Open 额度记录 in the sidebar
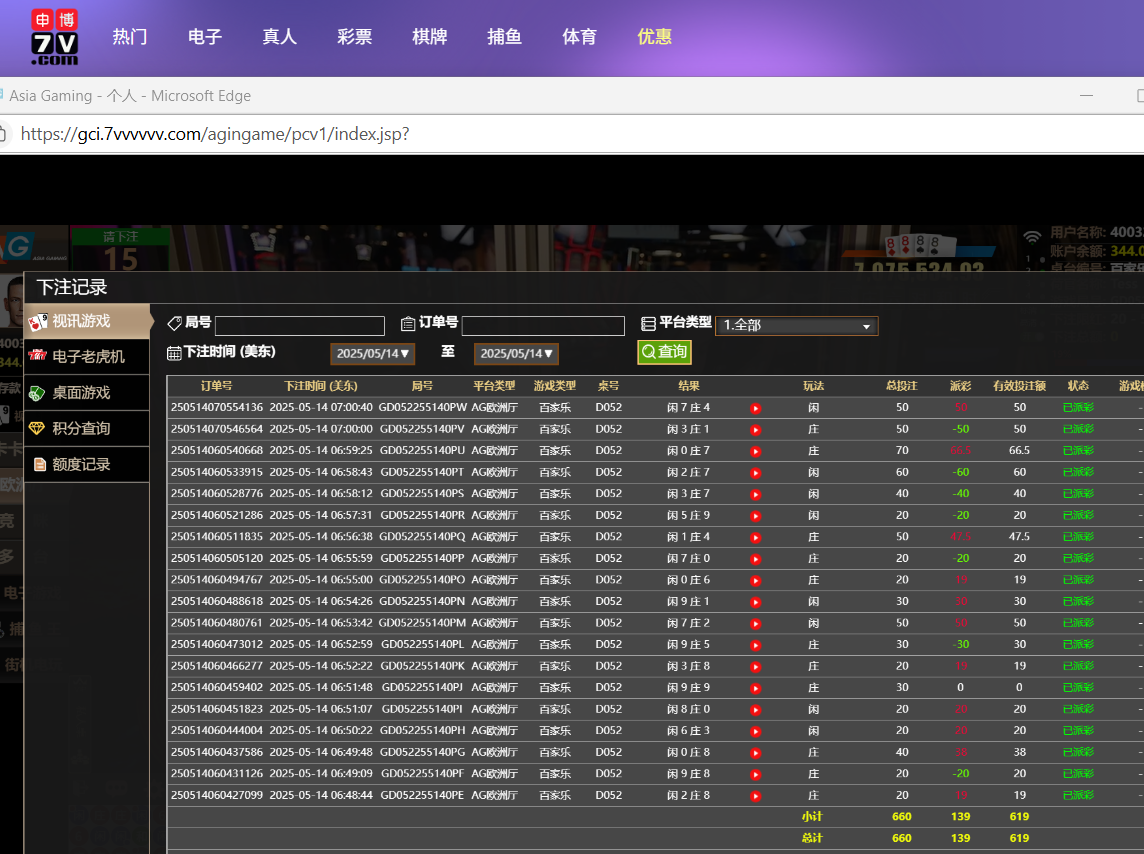Screen dimensions: 1144x854 [x=86, y=464]
